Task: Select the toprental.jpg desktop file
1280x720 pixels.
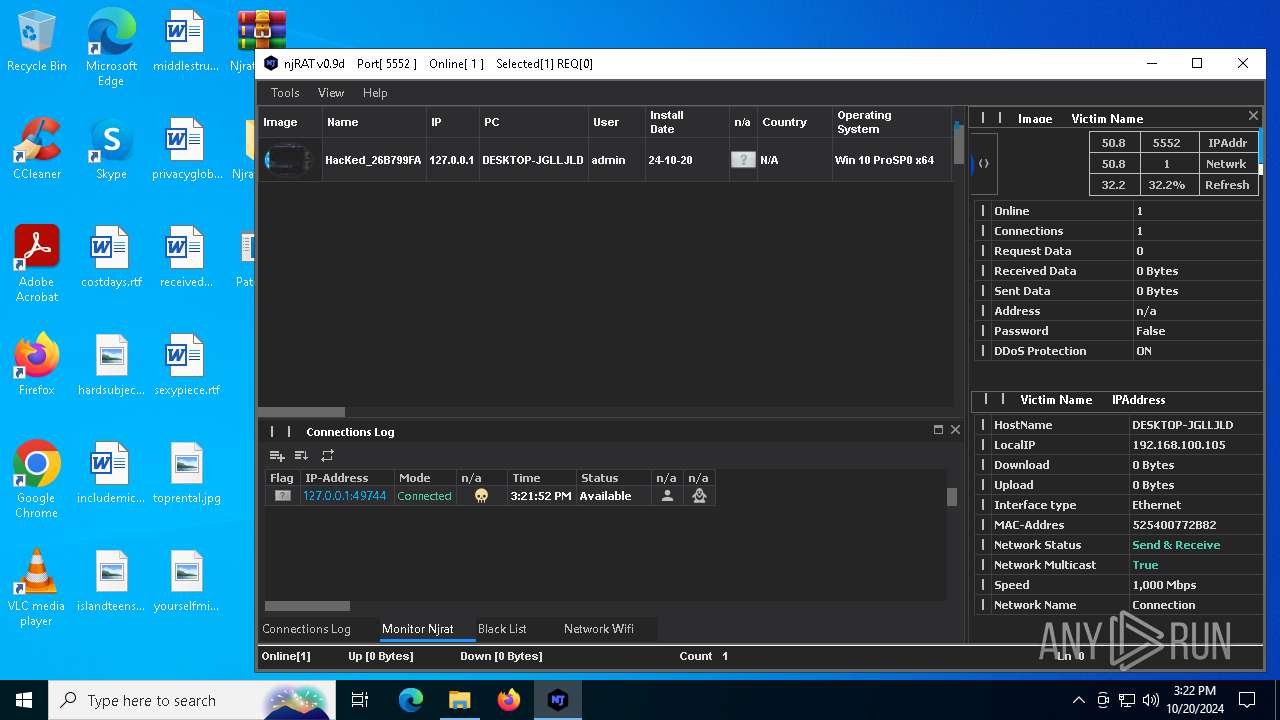Action: 186,474
